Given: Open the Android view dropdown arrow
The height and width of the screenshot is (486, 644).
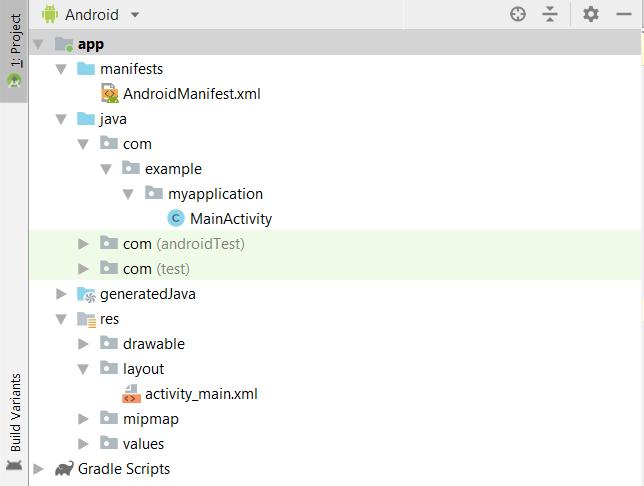Looking at the screenshot, I should 135,15.
